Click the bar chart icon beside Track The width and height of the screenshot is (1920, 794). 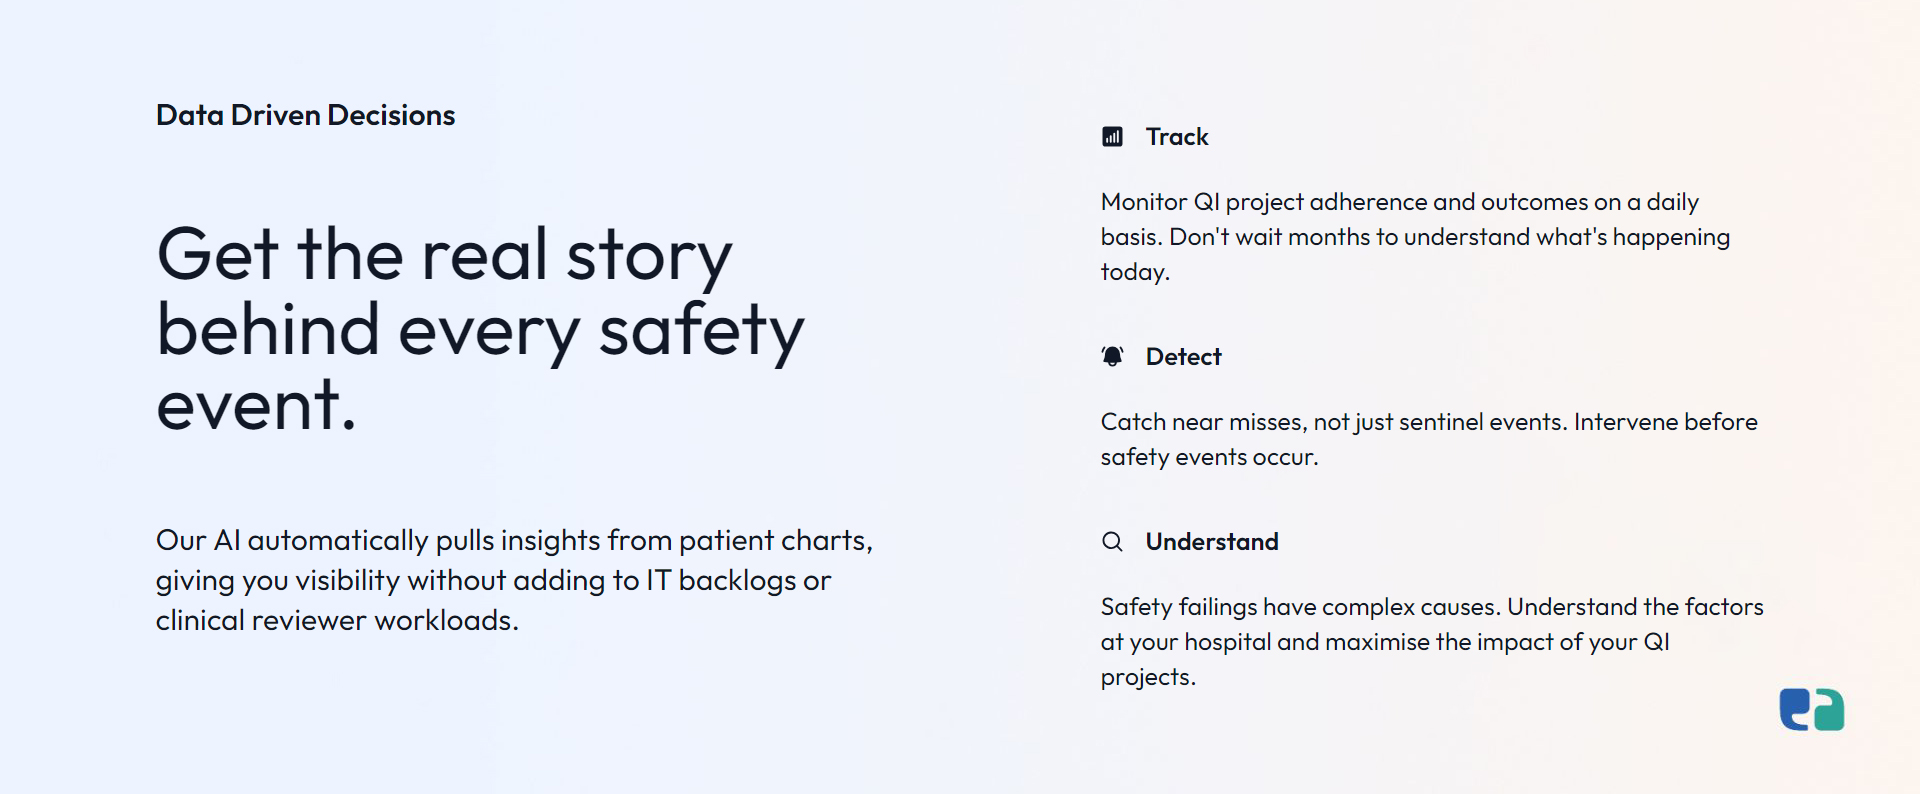click(1112, 137)
